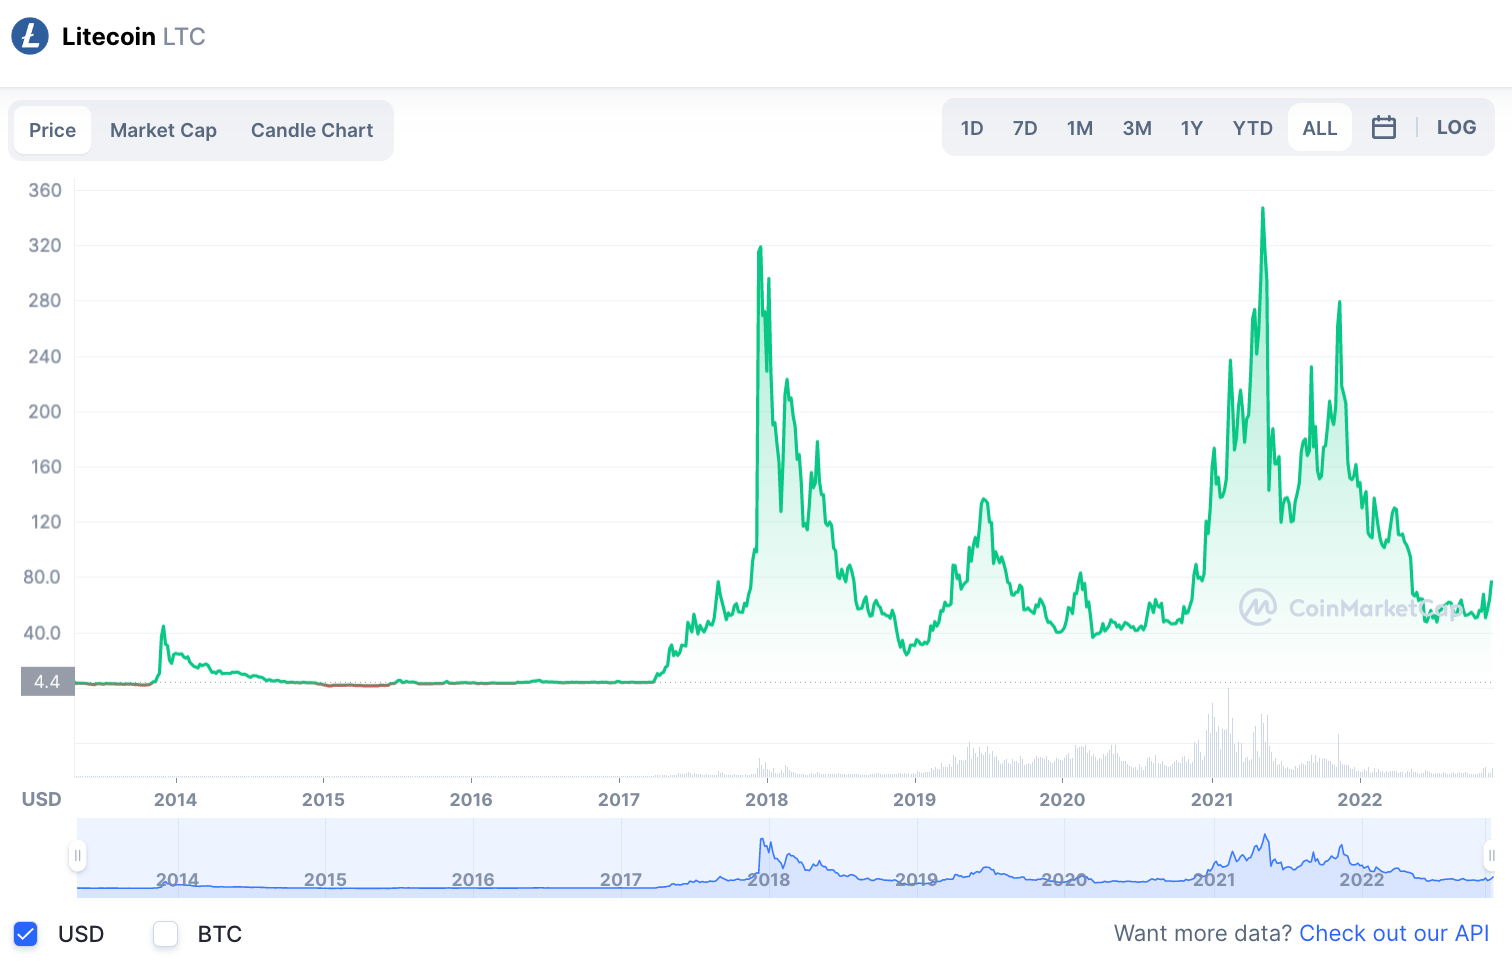Toggle LOG scale for the chart

(1457, 127)
